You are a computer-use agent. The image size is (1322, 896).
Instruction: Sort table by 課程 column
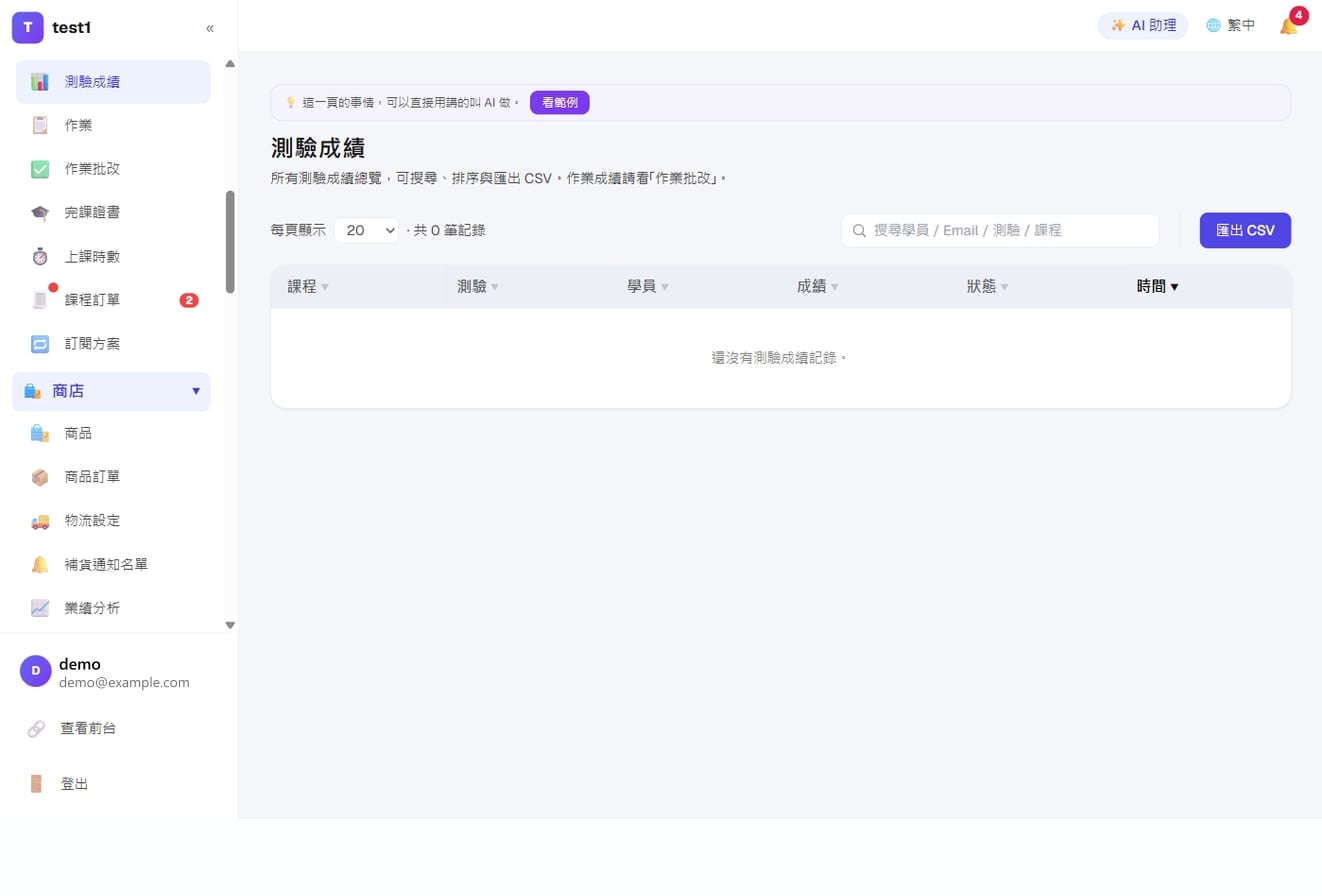(308, 287)
